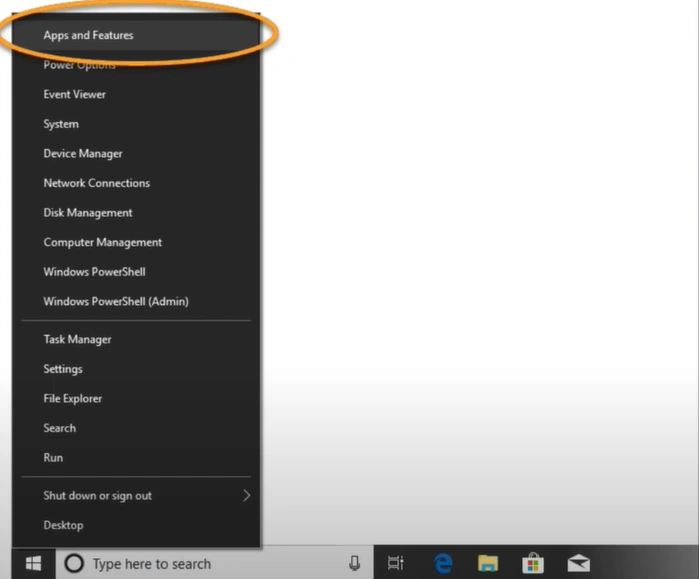Focus the Type here to search box
Screen dimensions: 699x579
(214, 563)
